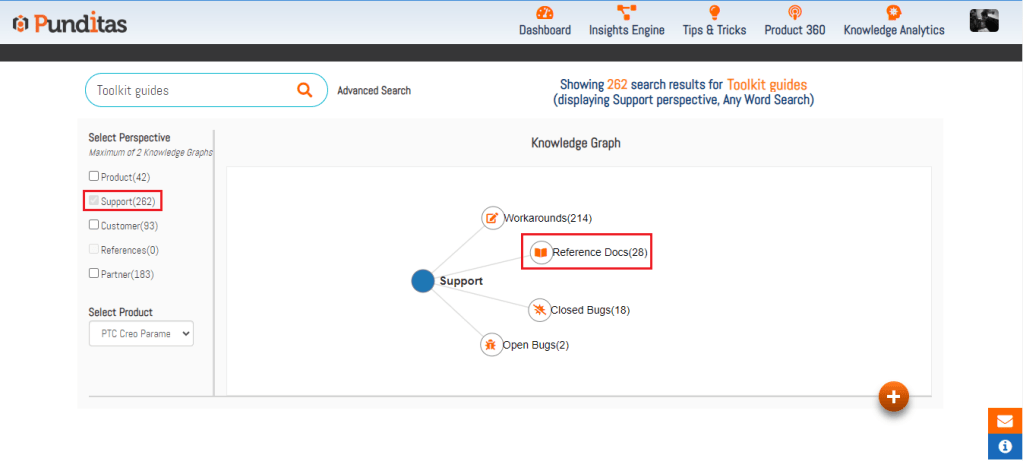
Task: Open the Workarounds node icon
Action: (x=492, y=218)
